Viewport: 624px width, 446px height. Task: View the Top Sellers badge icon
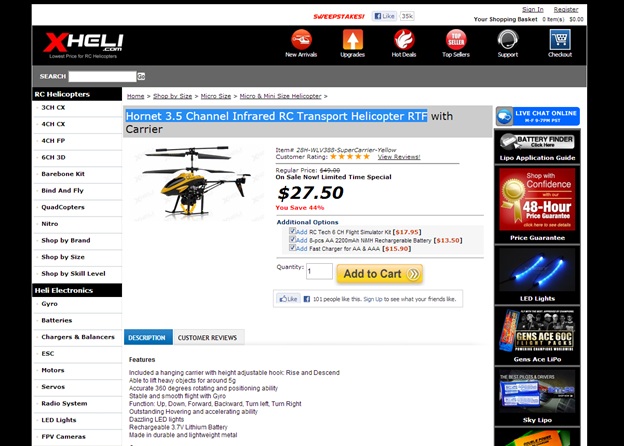point(456,40)
